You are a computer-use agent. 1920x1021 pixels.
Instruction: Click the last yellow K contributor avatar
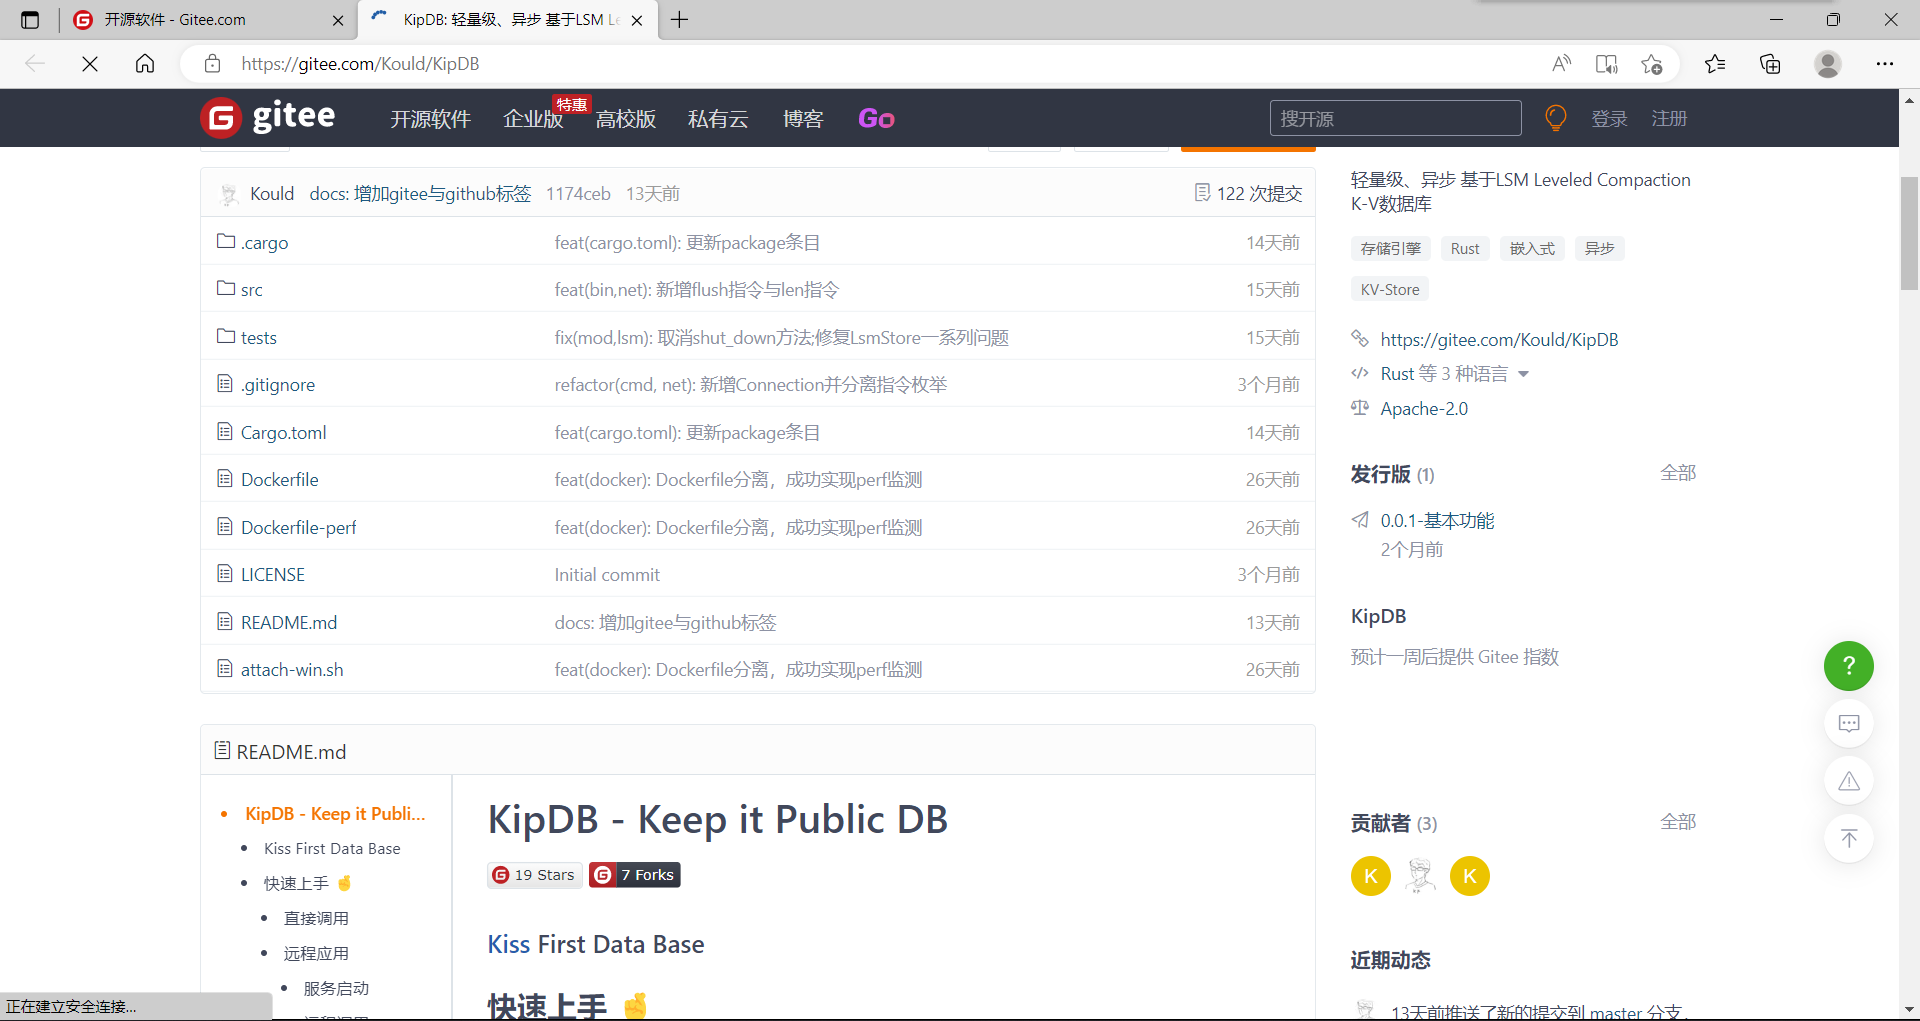1470,876
